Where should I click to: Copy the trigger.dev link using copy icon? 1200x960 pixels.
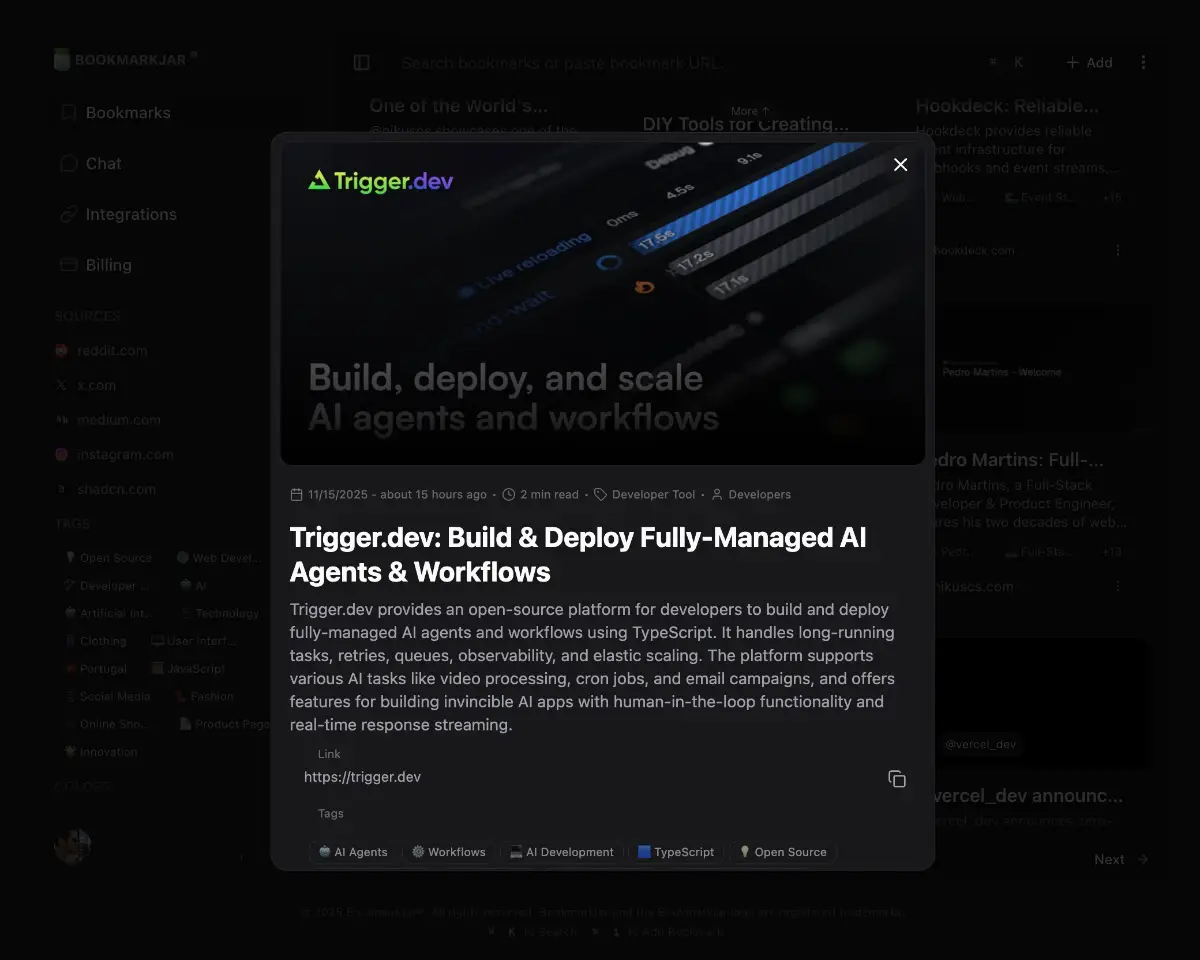897,779
